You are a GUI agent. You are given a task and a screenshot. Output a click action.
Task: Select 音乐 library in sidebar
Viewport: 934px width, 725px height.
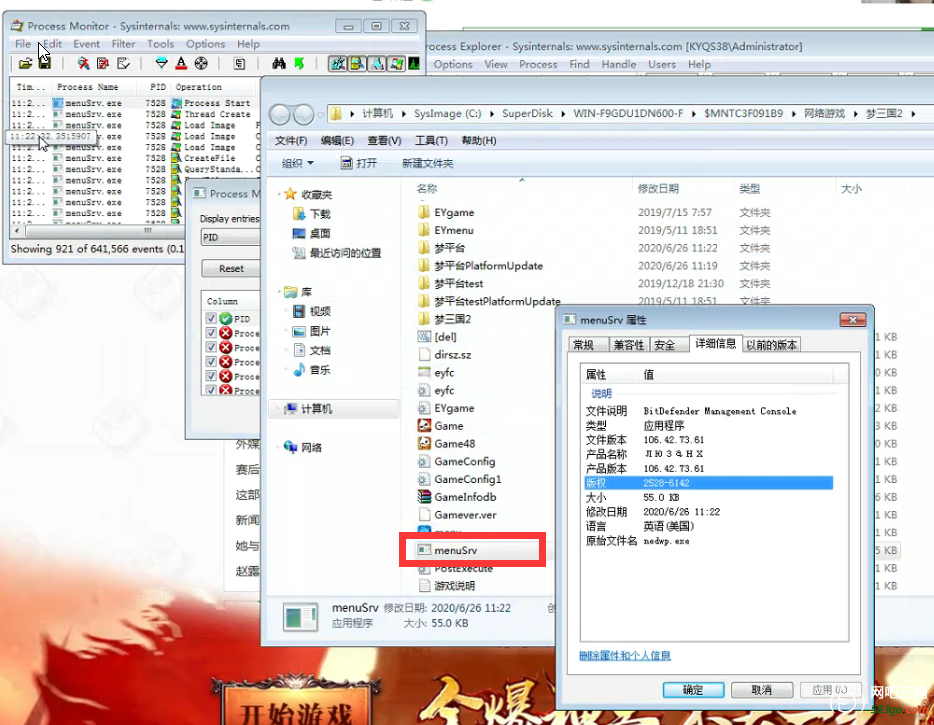click(x=312, y=370)
